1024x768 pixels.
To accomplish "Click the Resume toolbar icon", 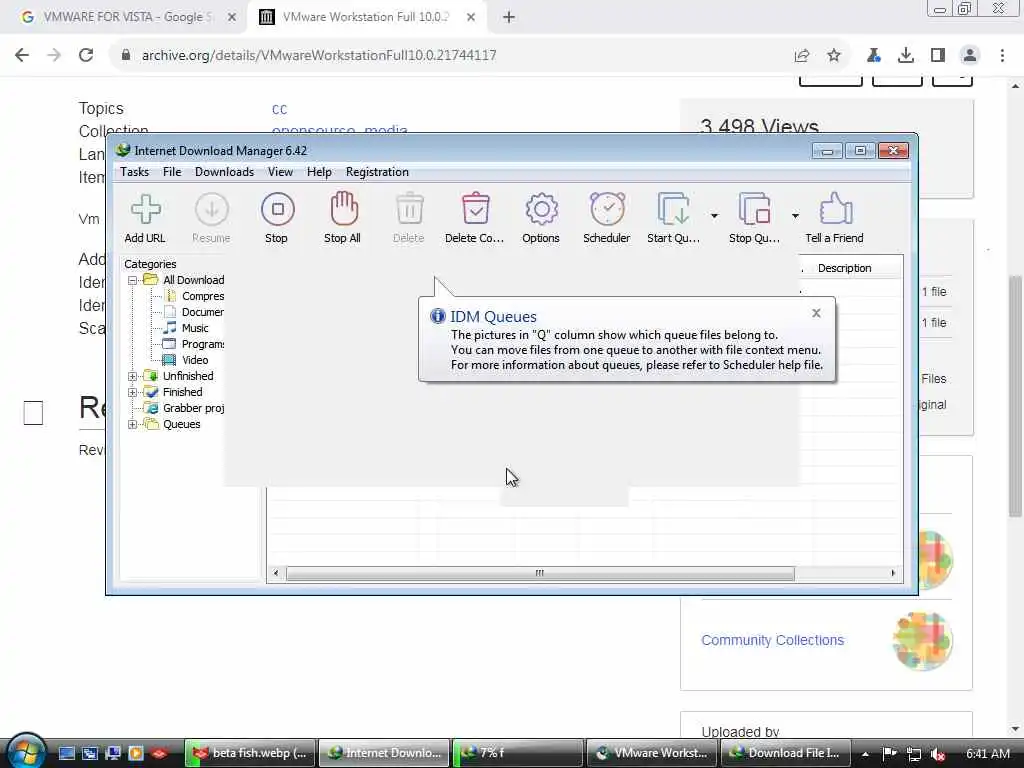I will click(211, 218).
